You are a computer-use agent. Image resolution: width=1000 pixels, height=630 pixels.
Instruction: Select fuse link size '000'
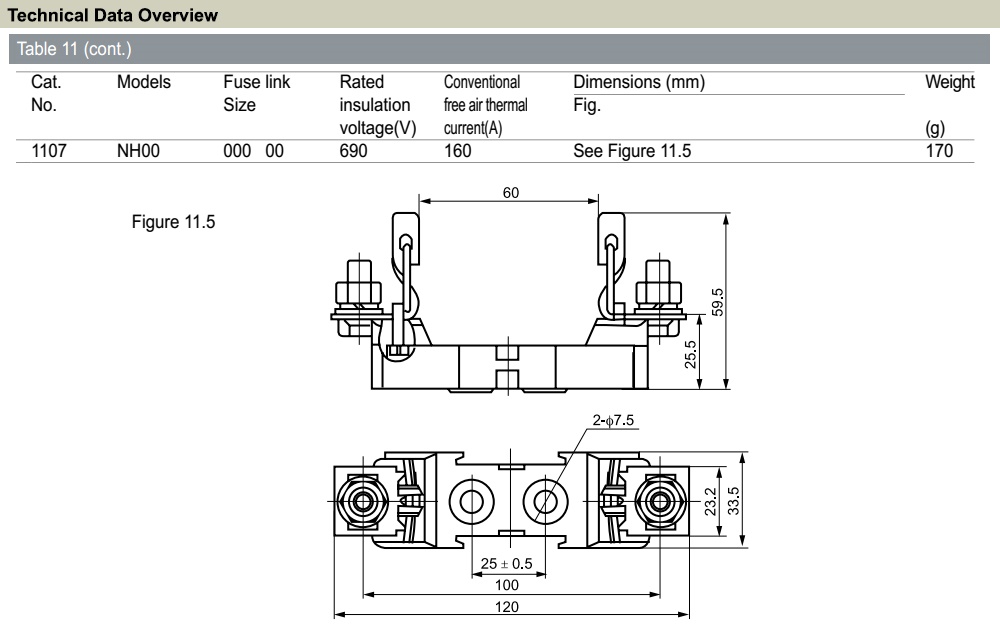click(237, 151)
